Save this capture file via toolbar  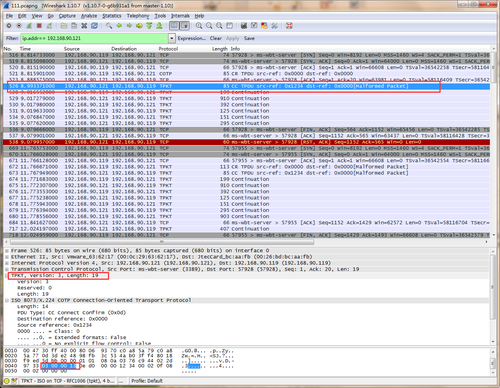click(74, 26)
